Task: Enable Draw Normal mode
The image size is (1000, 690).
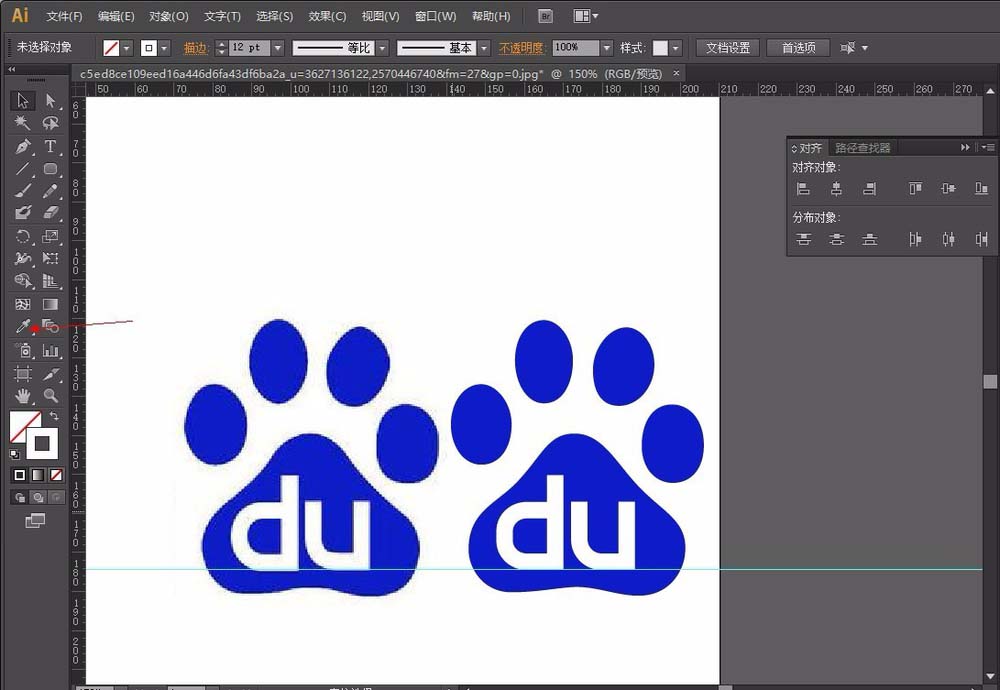Action: click(20, 497)
